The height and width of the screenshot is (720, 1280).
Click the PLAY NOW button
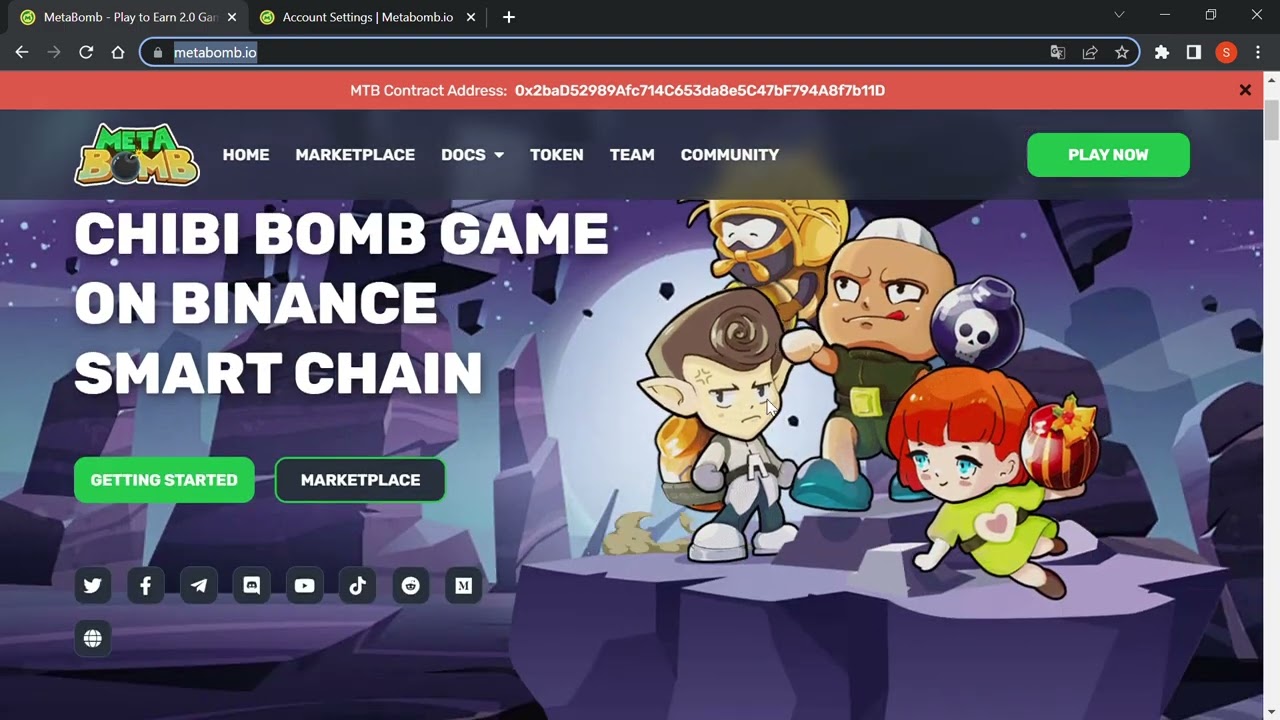point(1108,155)
